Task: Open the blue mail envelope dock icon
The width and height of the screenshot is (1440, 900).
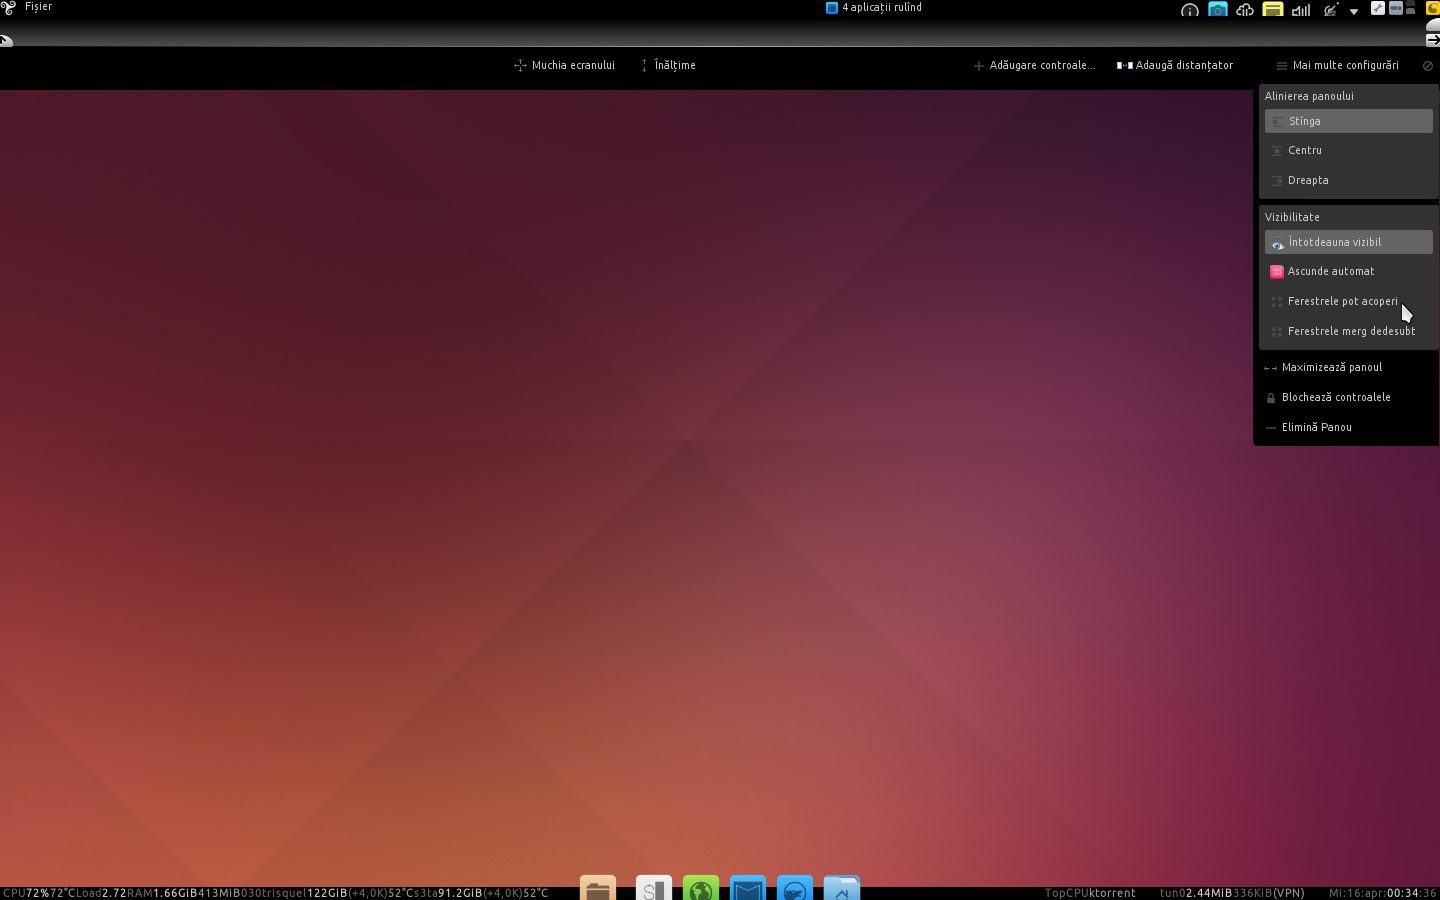Action: coord(748,888)
